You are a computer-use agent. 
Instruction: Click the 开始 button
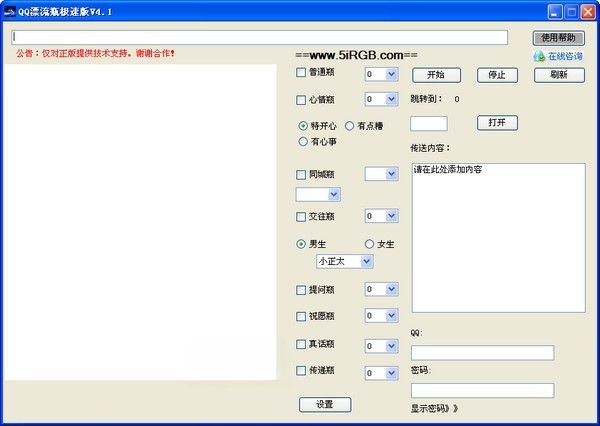tap(436, 75)
